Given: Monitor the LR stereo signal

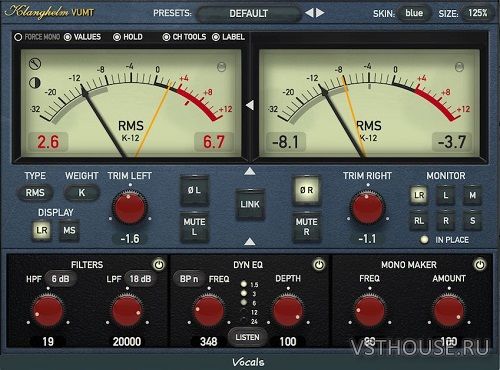Looking at the screenshot, I should click(x=419, y=195).
